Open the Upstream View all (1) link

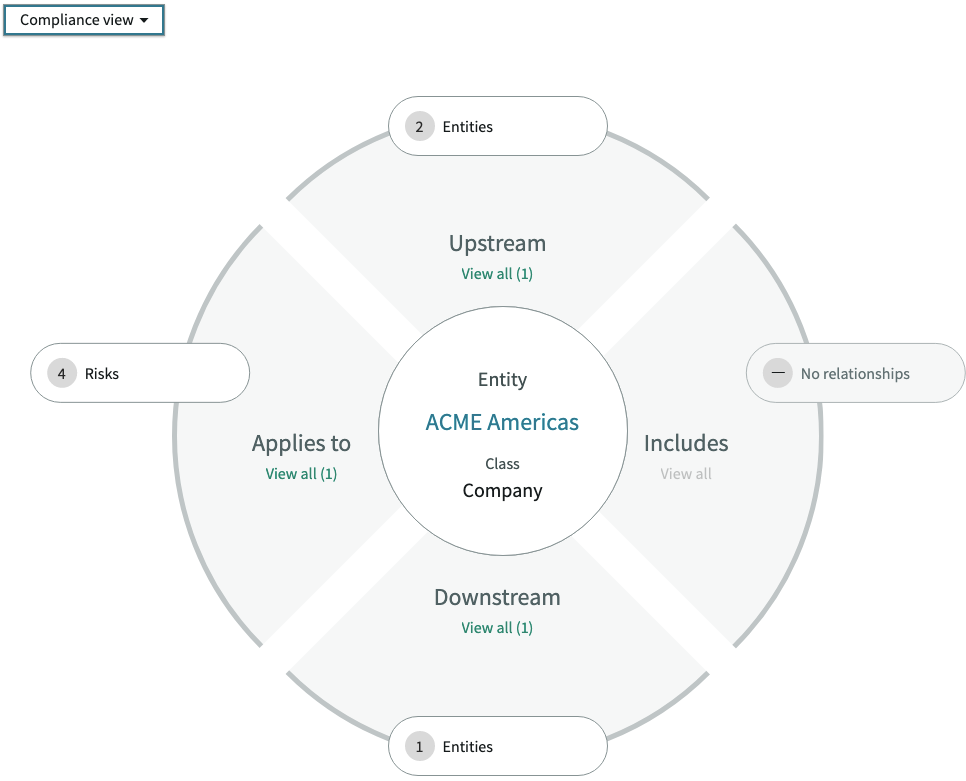[x=497, y=274]
